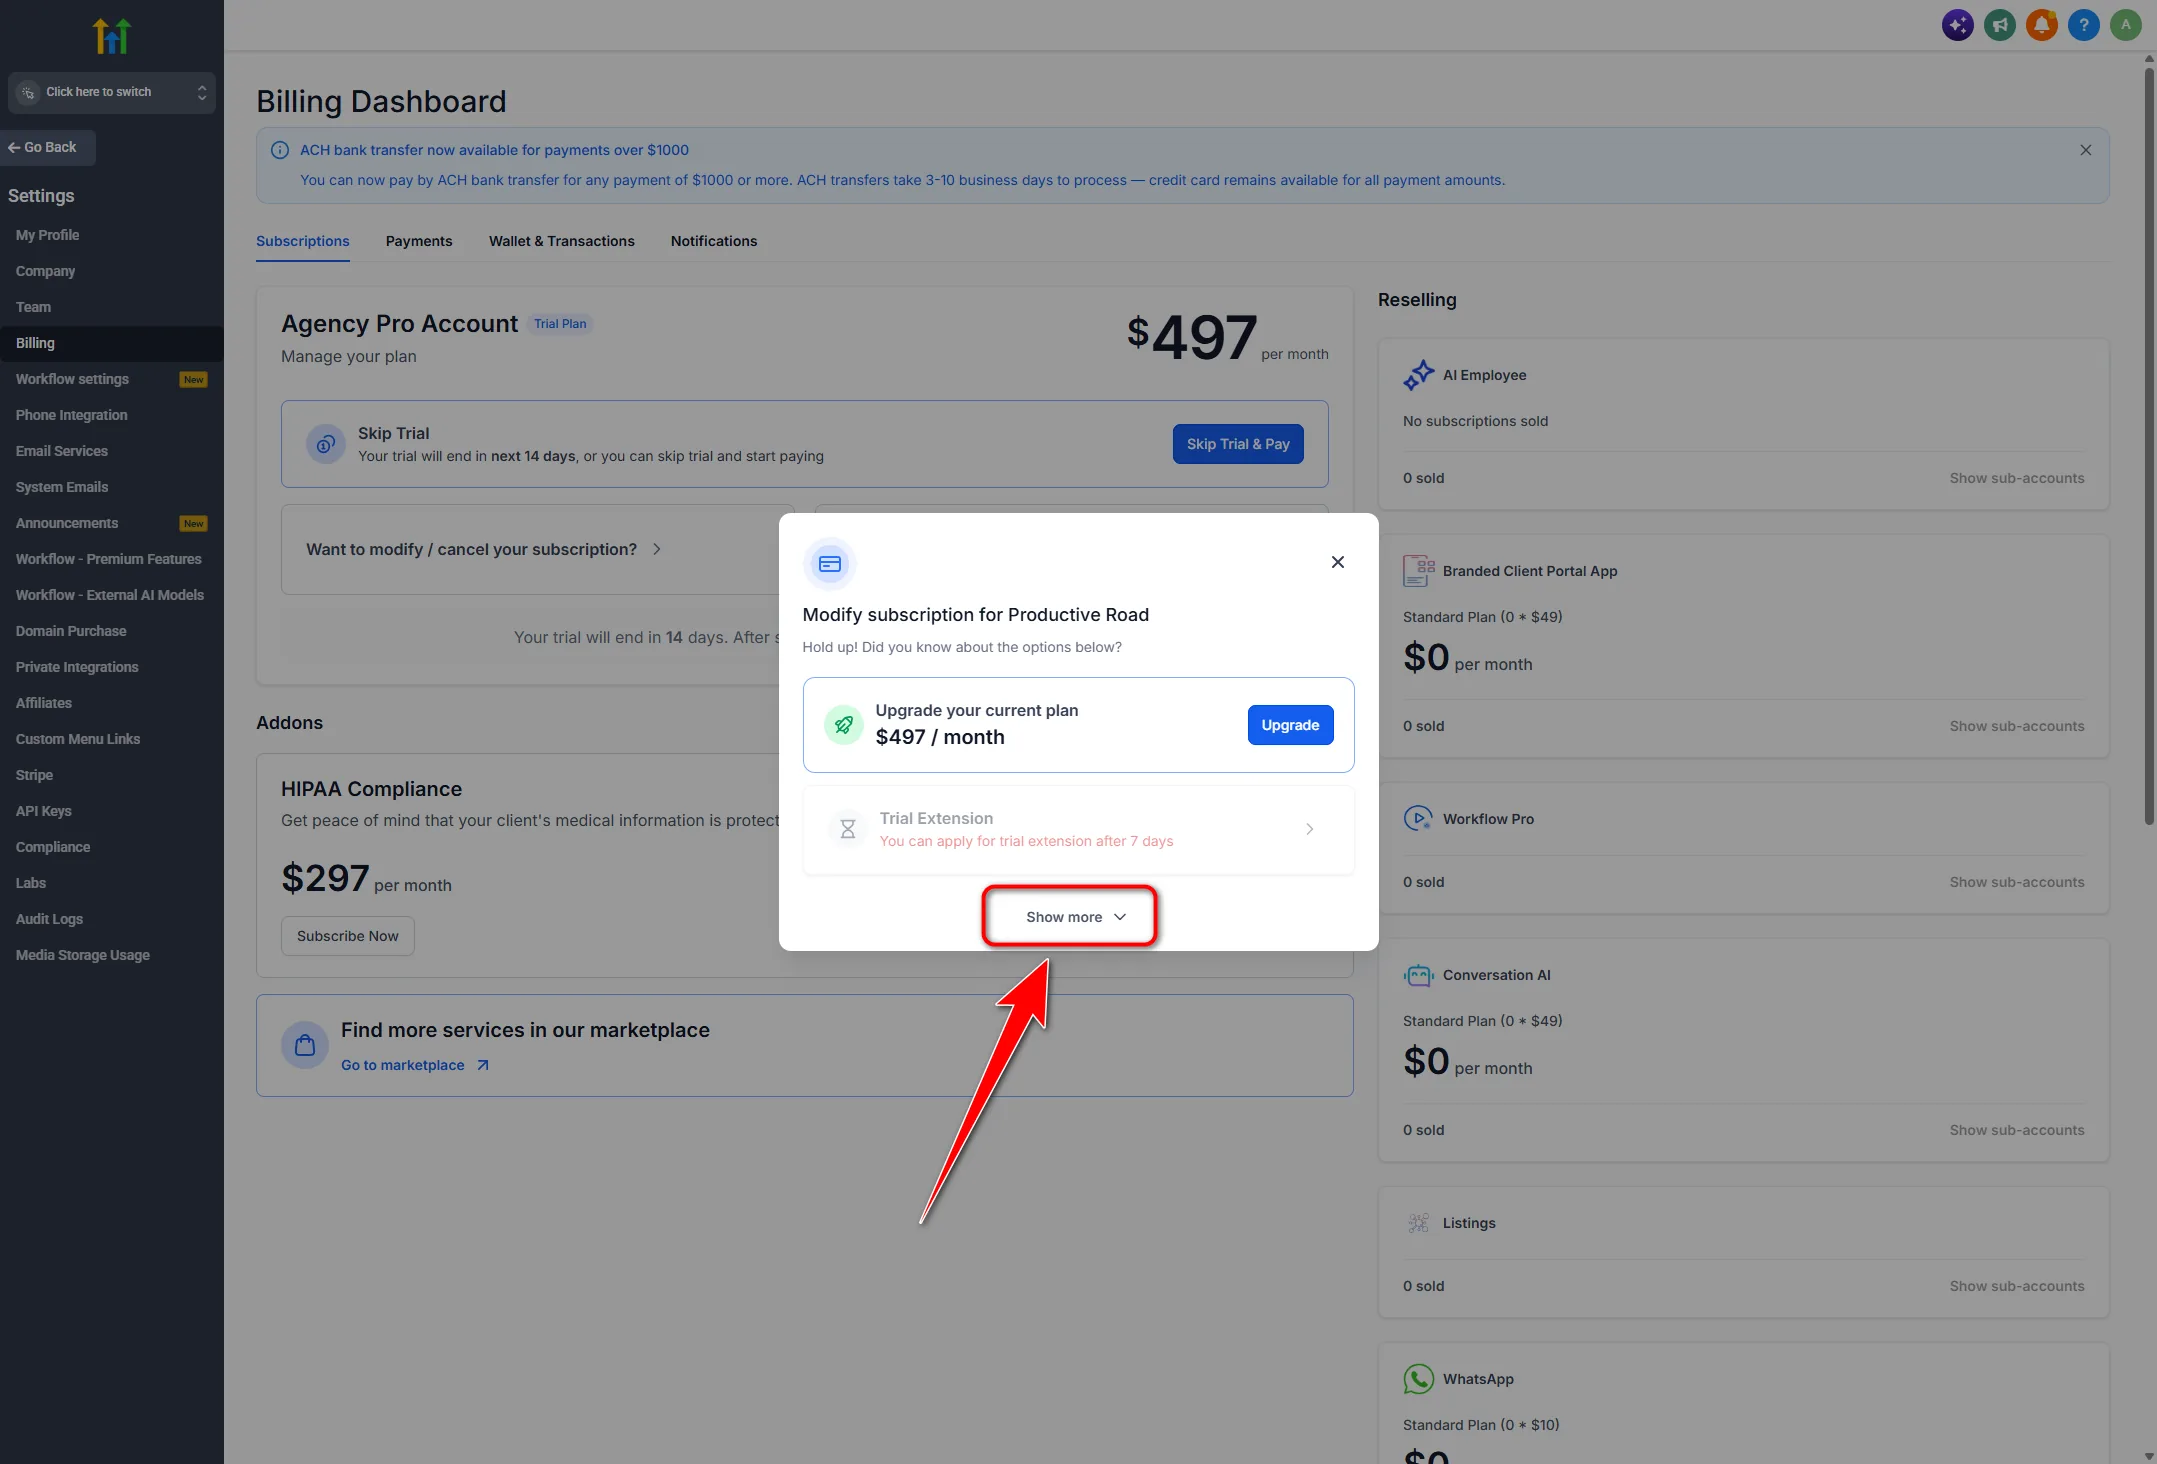This screenshot has height=1464, width=2157.
Task: Click the Branded Client Portal App icon
Action: click(1418, 571)
